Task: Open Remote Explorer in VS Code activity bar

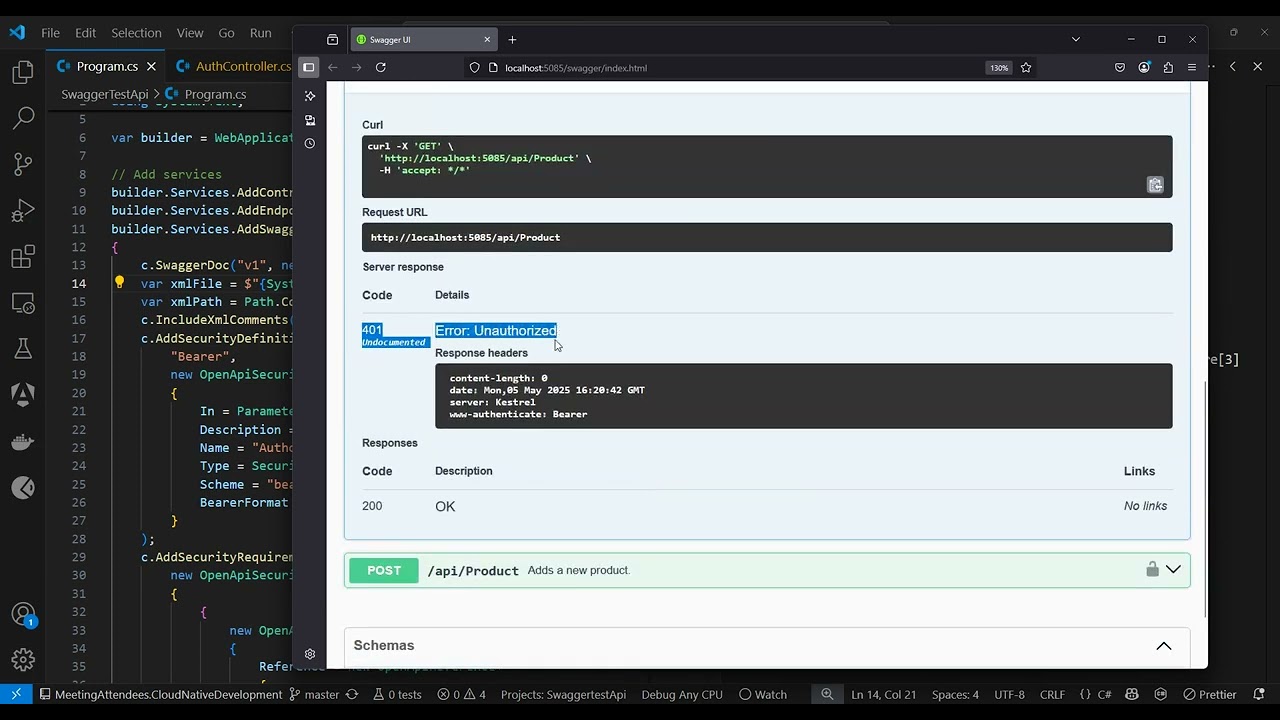Action: coord(23,303)
